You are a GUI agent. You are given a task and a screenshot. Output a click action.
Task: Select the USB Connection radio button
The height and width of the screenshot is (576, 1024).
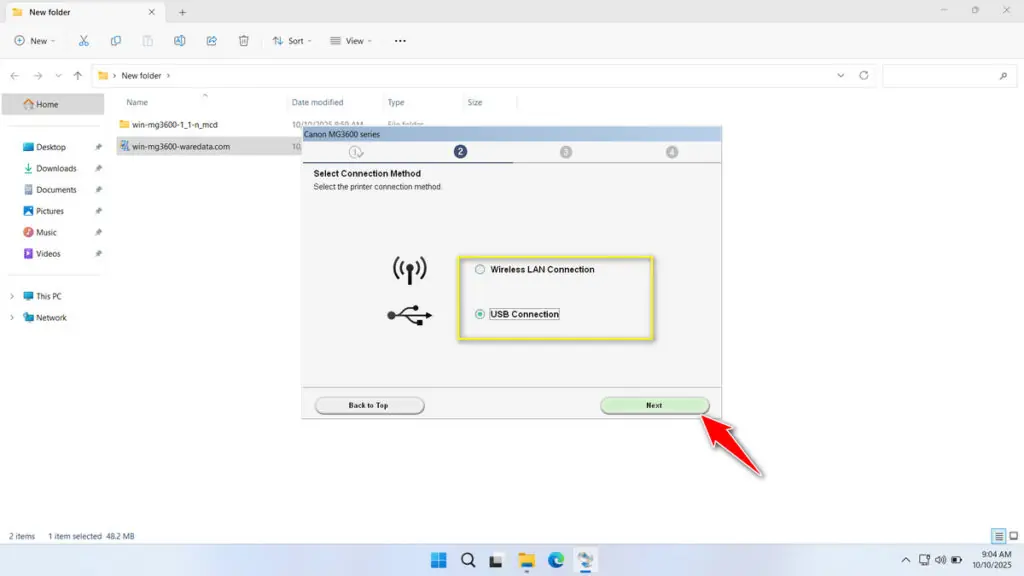point(481,313)
